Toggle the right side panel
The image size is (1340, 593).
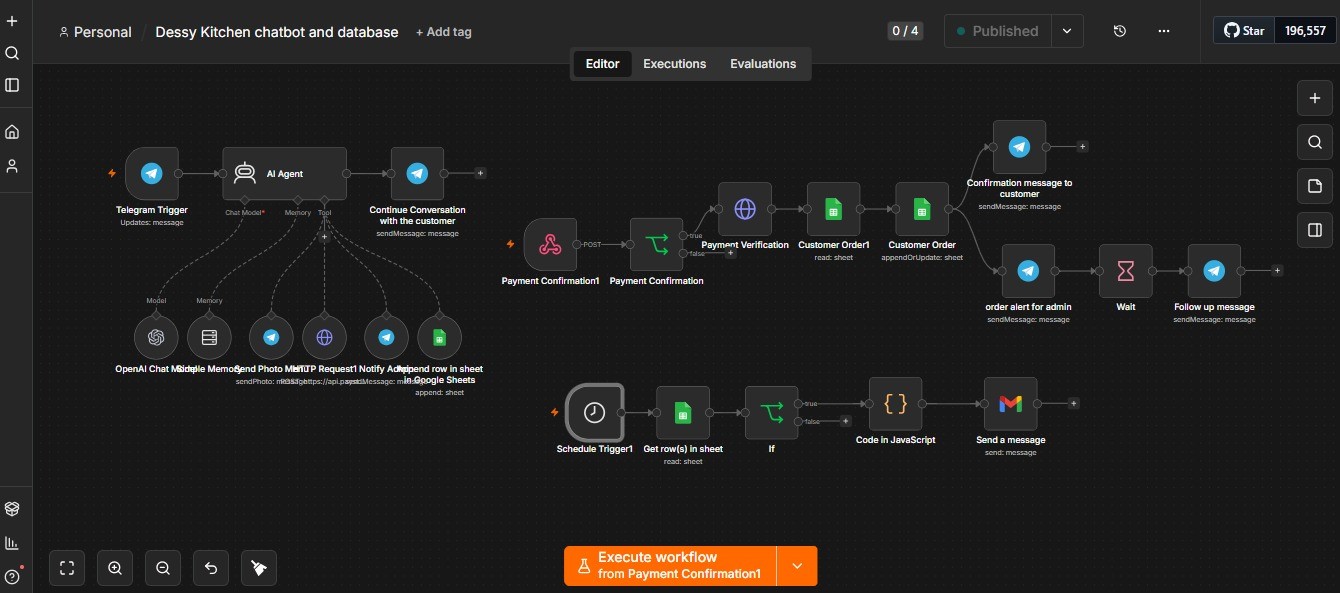(1315, 230)
